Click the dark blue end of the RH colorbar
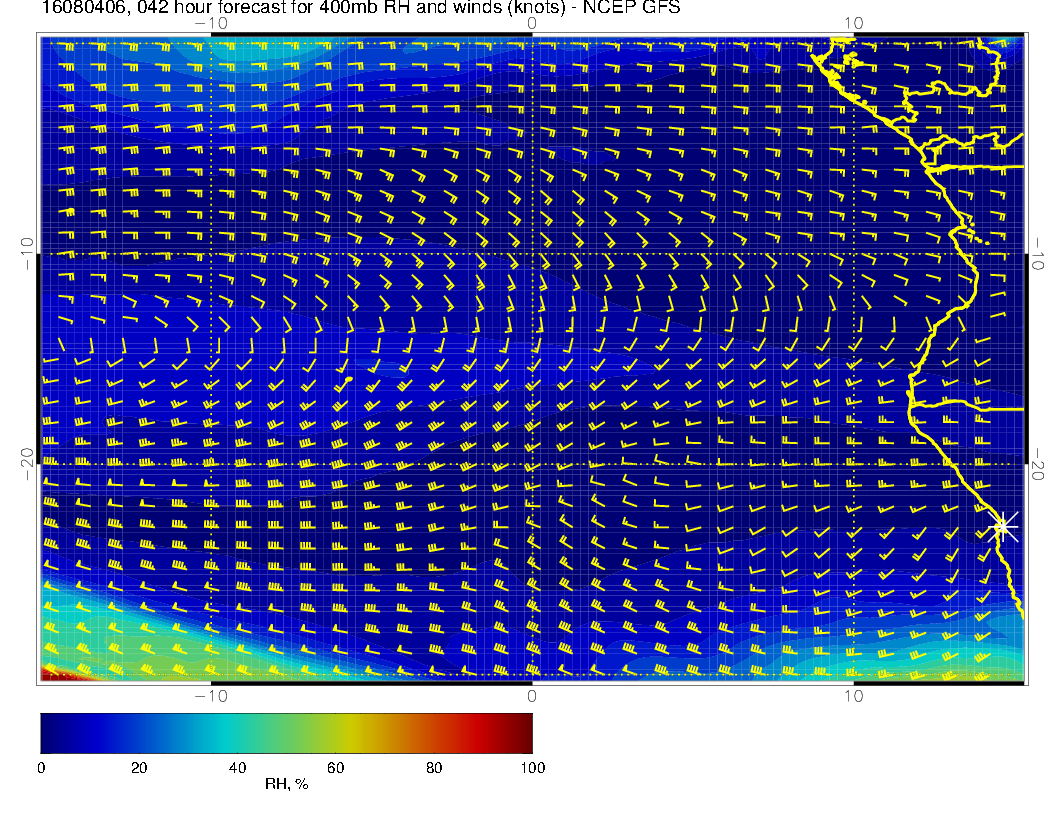This screenshot has height=816, width=1056. (x=47, y=732)
